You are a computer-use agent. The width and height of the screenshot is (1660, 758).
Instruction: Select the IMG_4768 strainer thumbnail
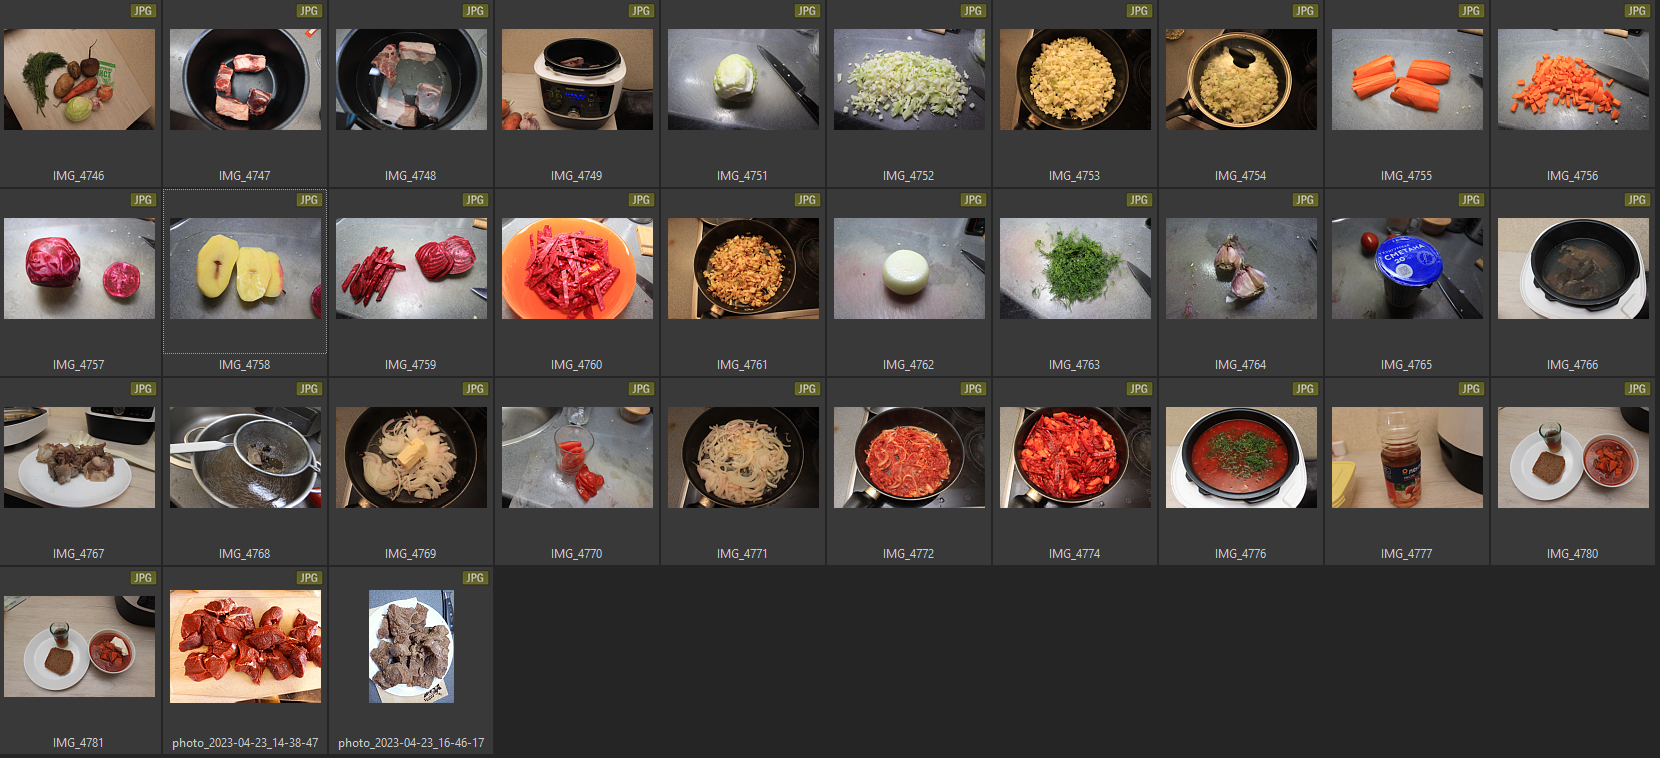pyautogui.click(x=245, y=457)
